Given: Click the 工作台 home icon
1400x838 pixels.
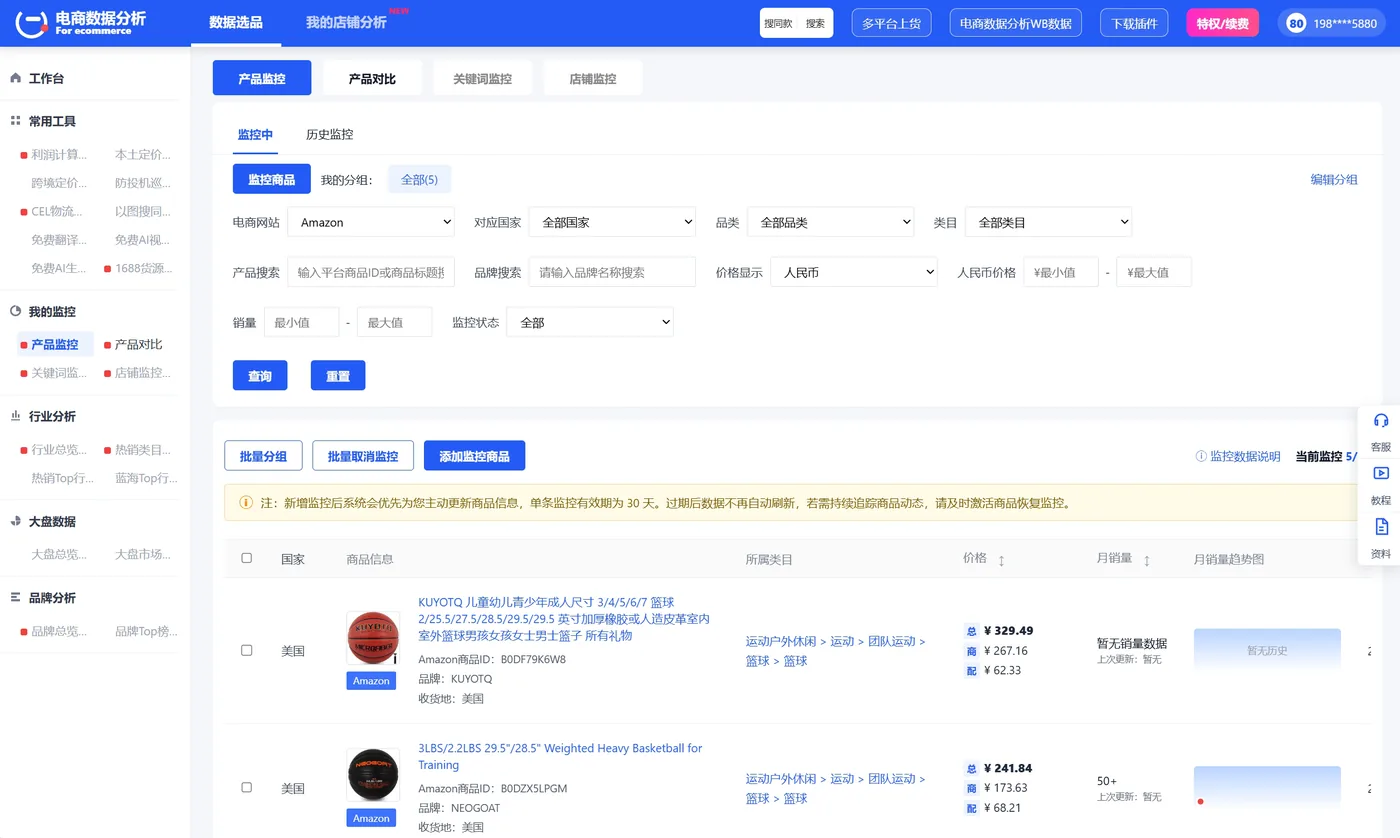Looking at the screenshot, I should [x=15, y=78].
